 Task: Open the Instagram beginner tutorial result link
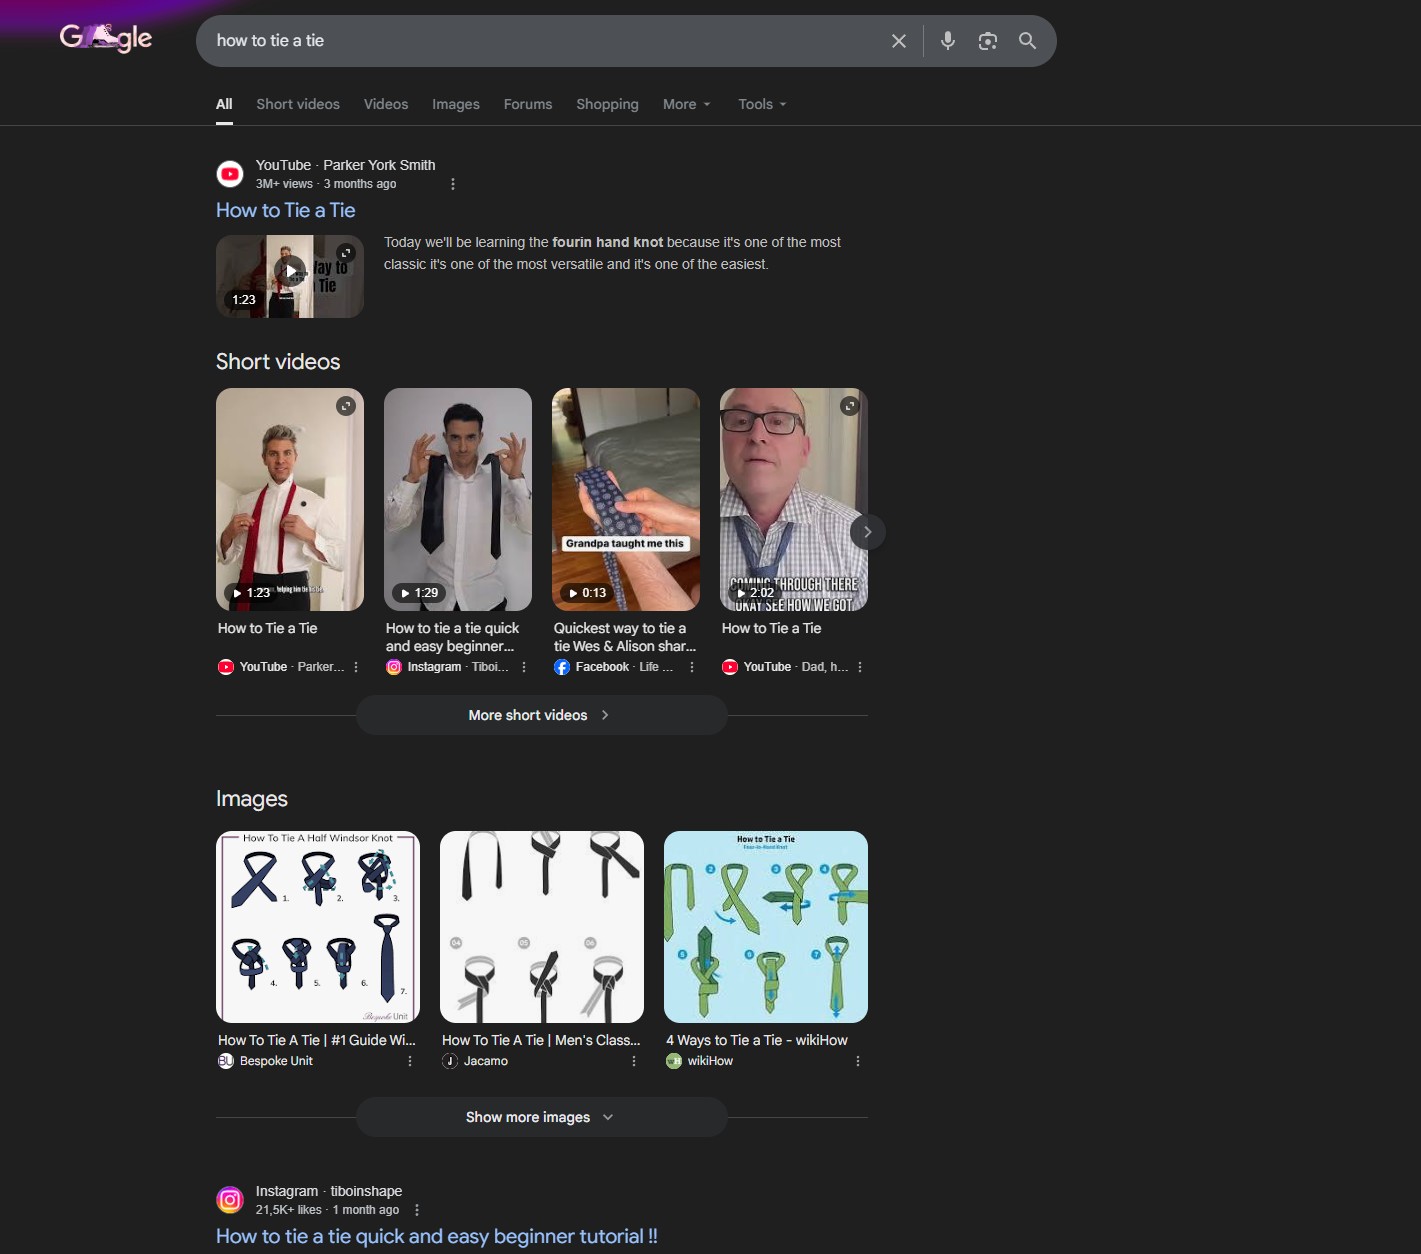pyautogui.click(x=436, y=1236)
